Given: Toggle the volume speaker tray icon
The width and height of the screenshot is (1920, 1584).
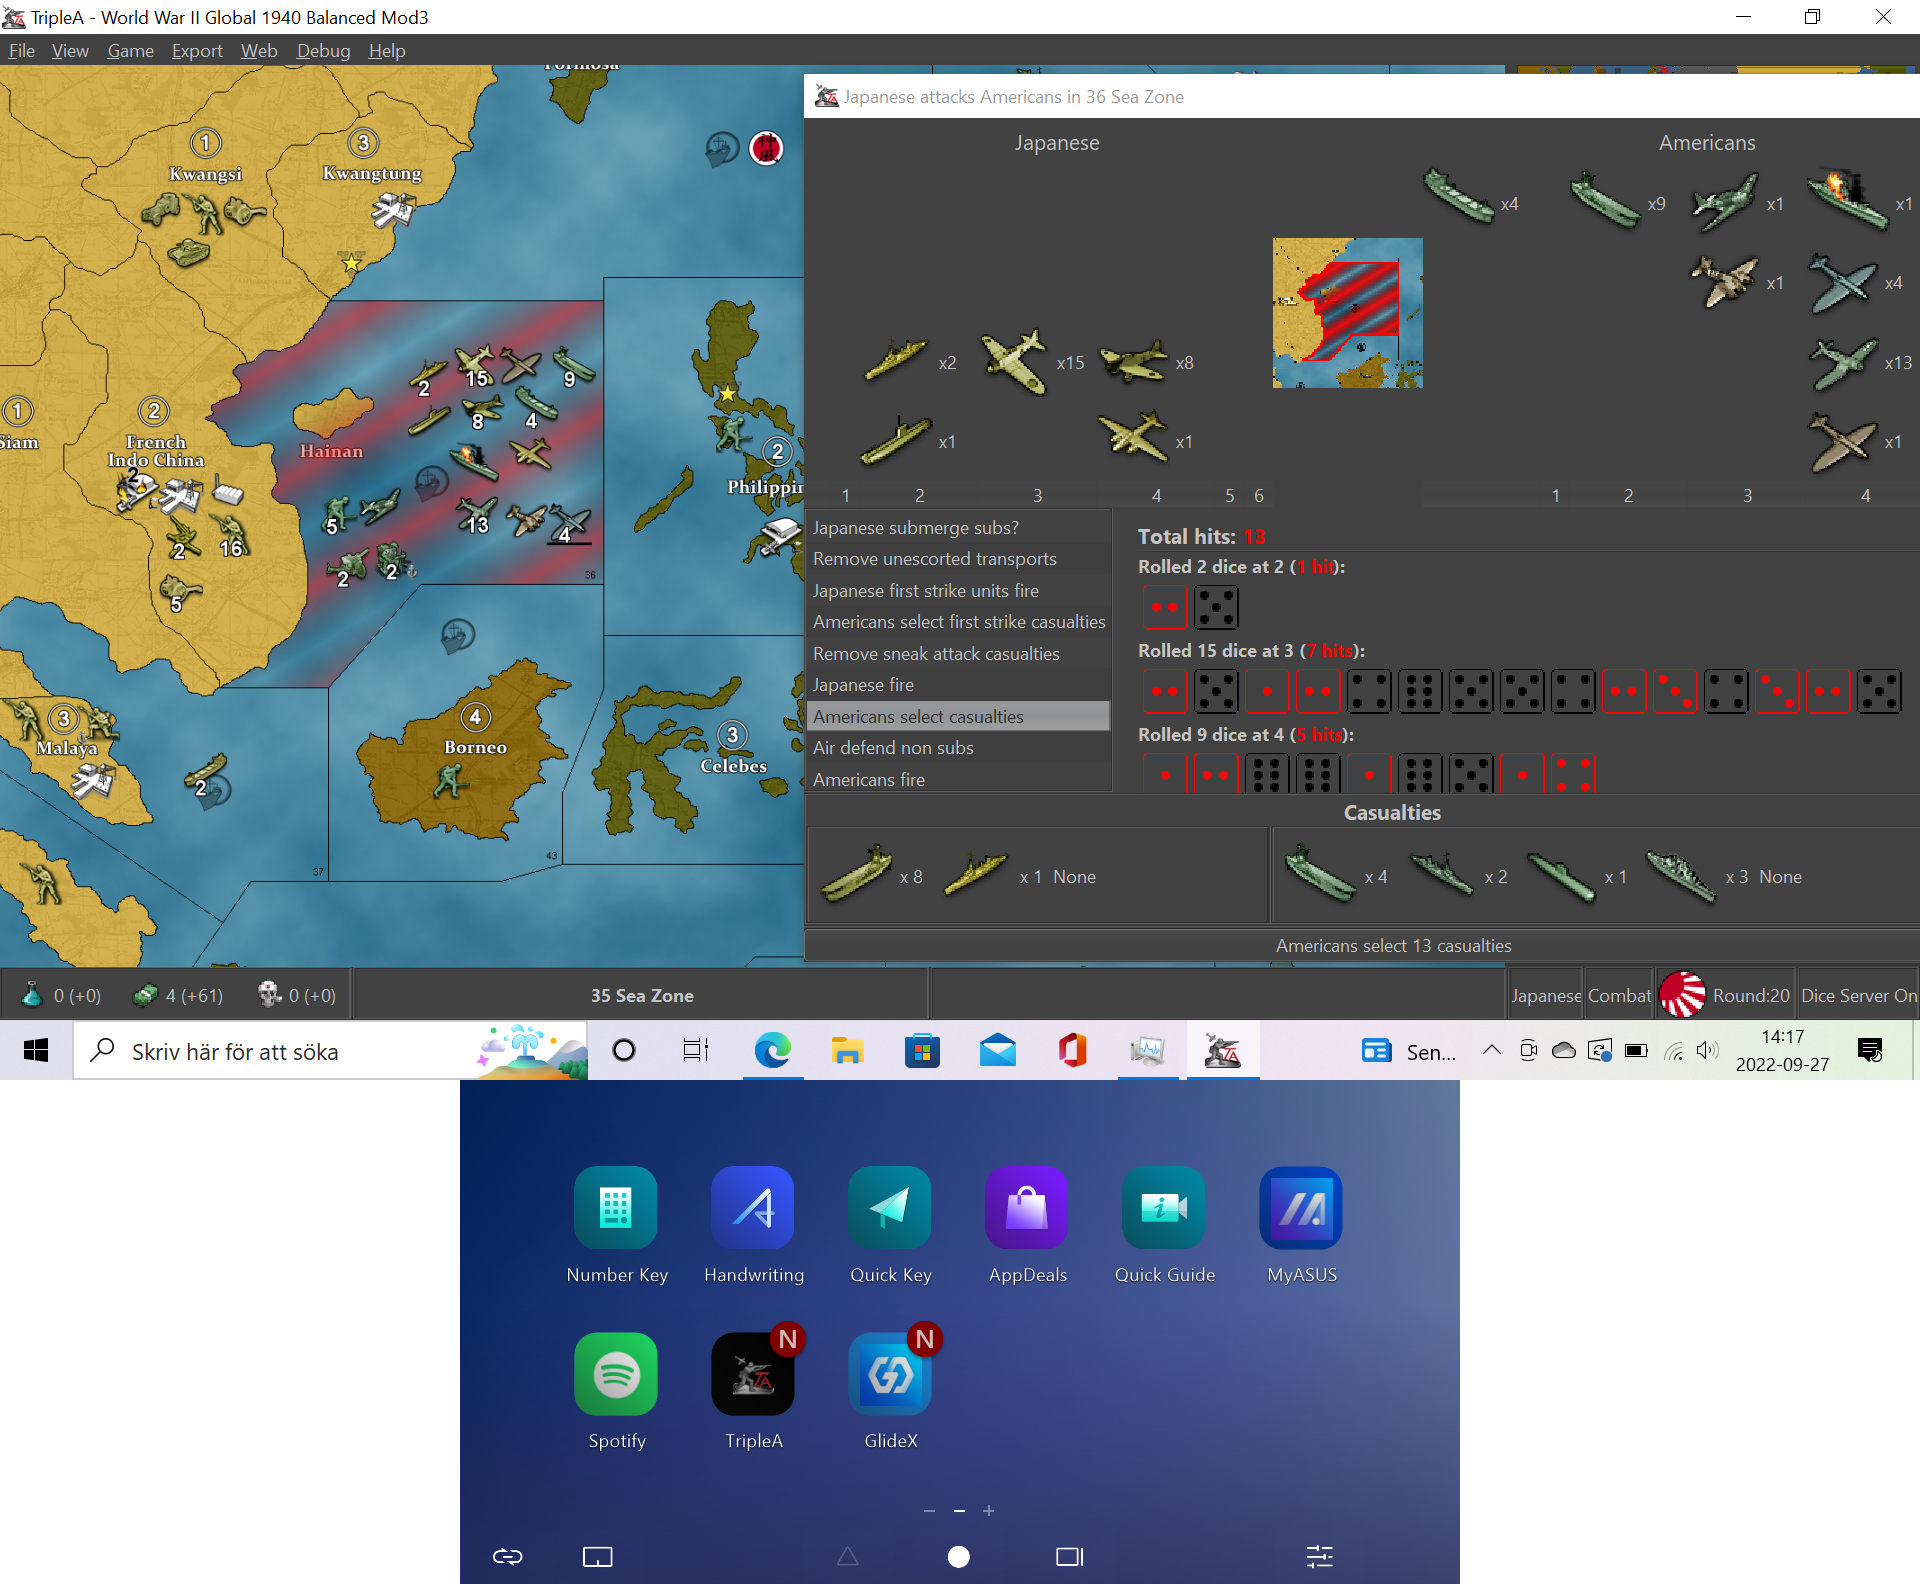Looking at the screenshot, I should tap(1707, 1051).
